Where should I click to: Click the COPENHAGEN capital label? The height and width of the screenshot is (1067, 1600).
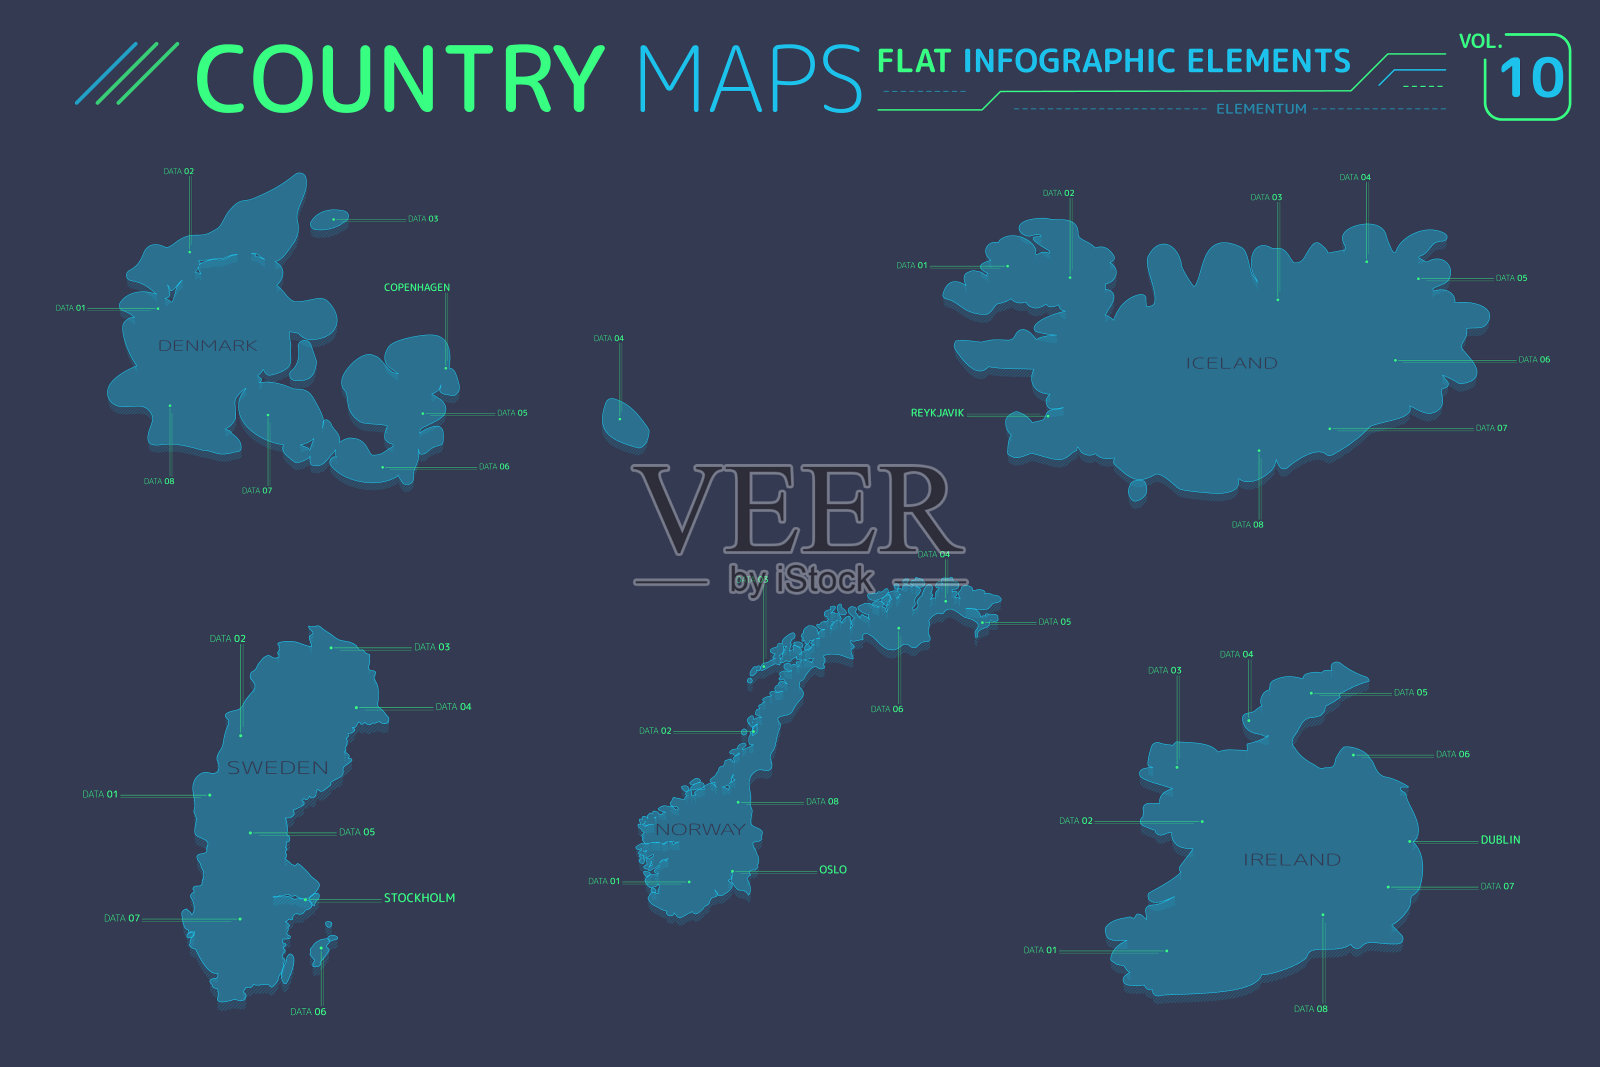[x=417, y=288]
